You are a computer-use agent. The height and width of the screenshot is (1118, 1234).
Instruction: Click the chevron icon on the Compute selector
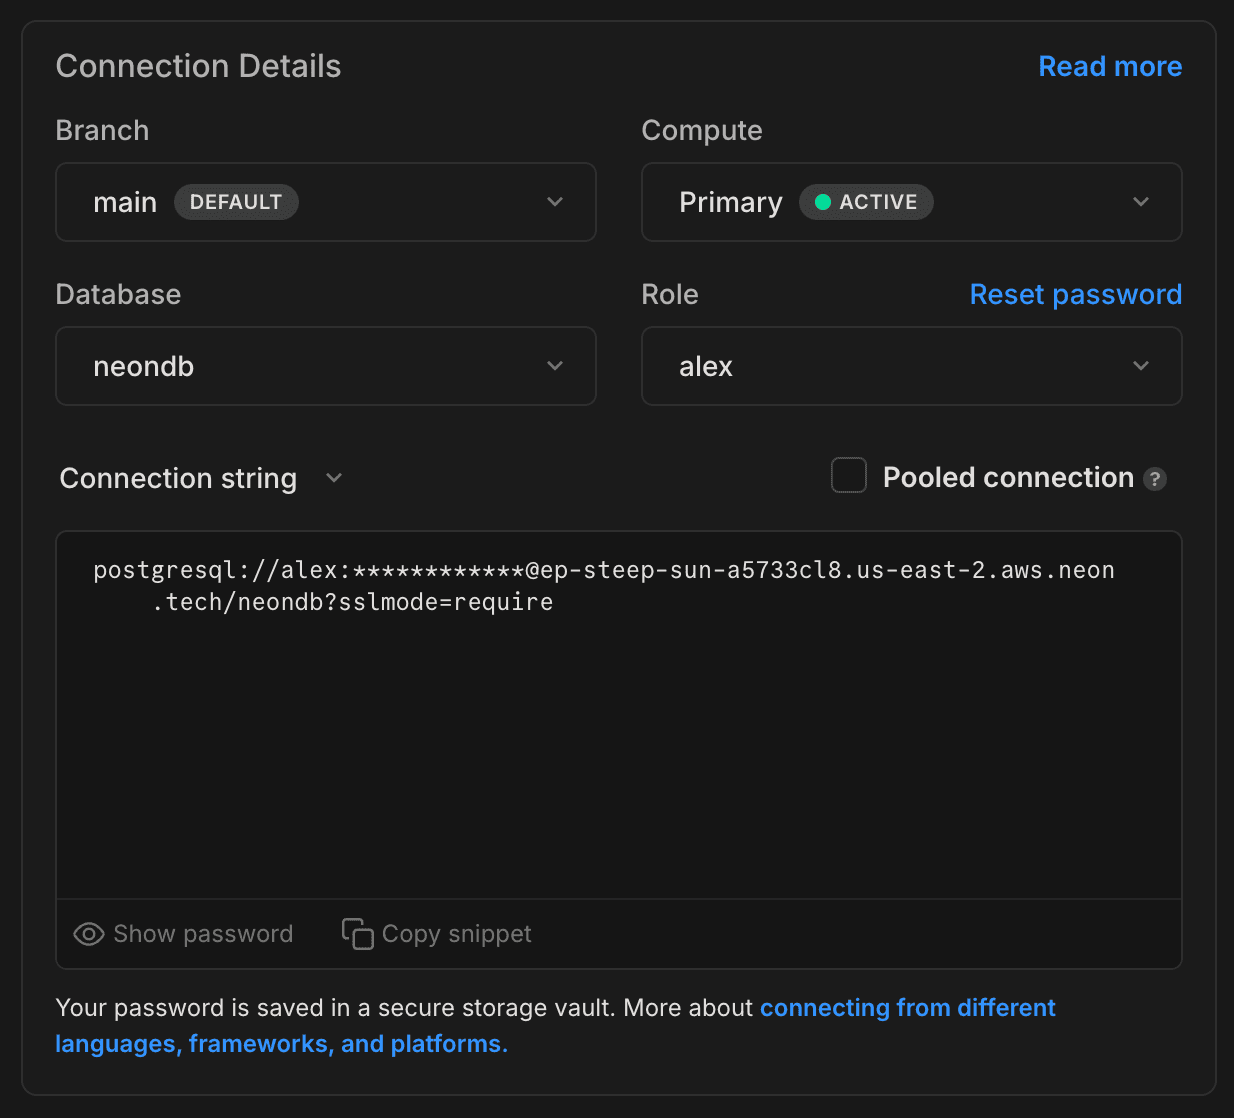(x=1141, y=202)
